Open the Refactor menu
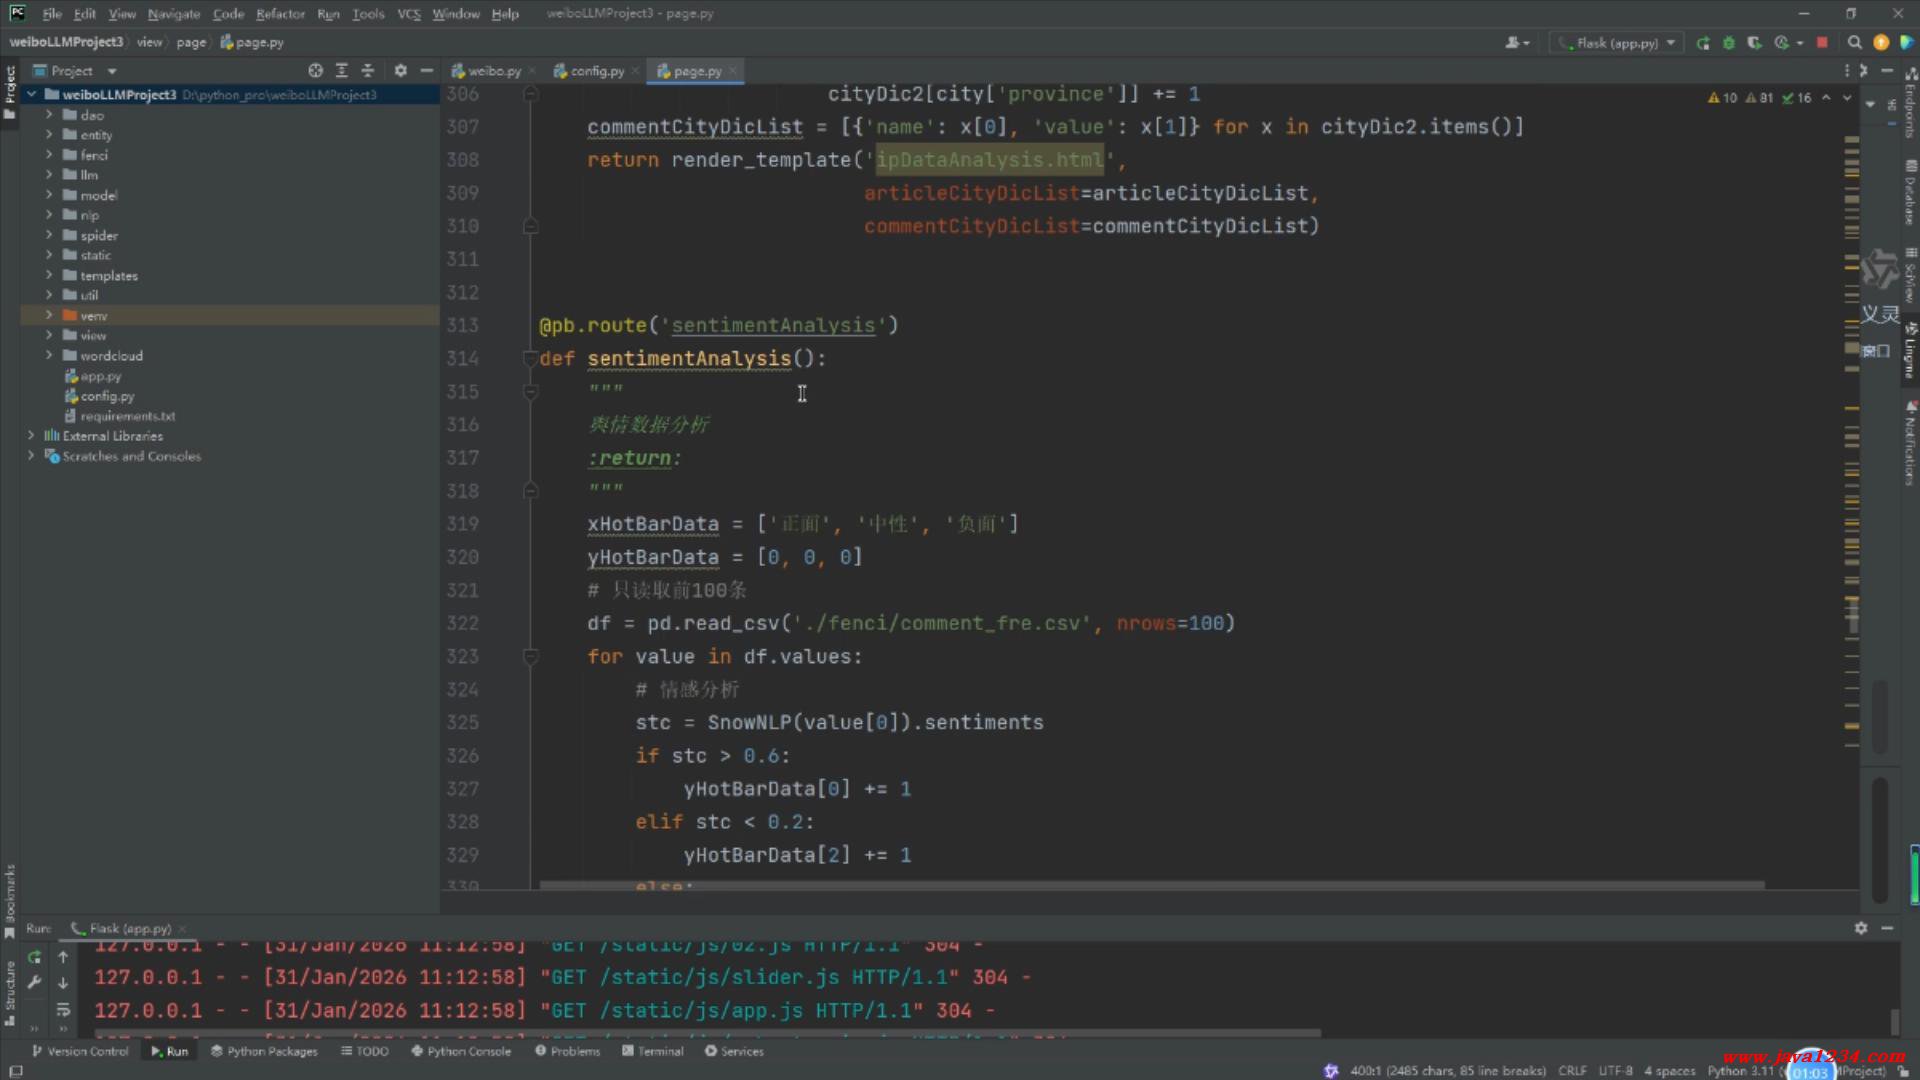Viewport: 1920px width, 1080px height. (280, 14)
